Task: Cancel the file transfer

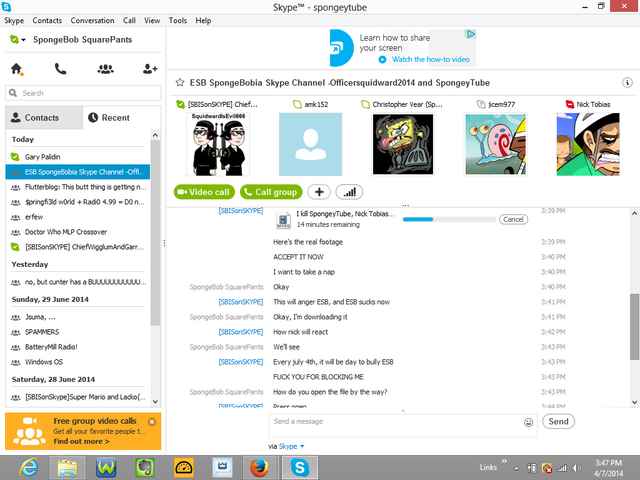Action: [513, 220]
